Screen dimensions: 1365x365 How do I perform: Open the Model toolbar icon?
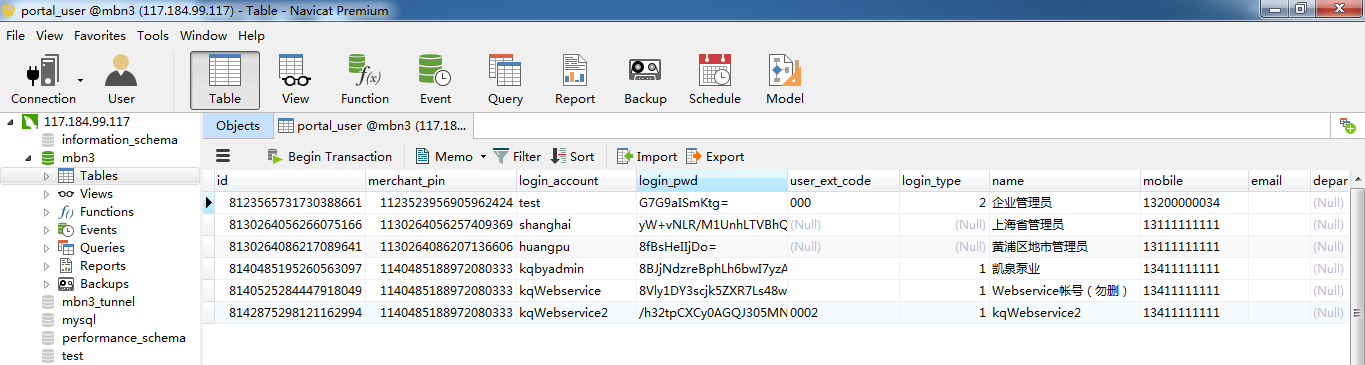[785, 80]
